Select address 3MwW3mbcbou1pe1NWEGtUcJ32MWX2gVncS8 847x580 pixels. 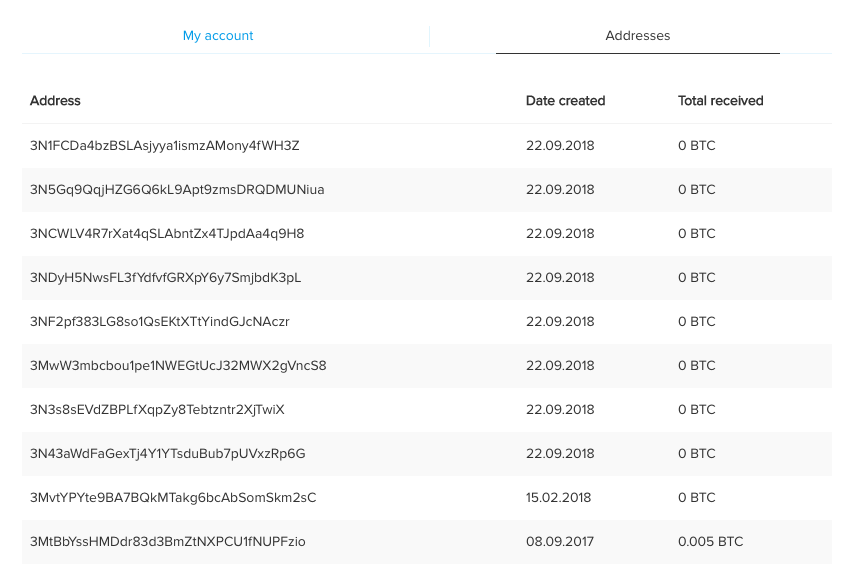click(178, 366)
